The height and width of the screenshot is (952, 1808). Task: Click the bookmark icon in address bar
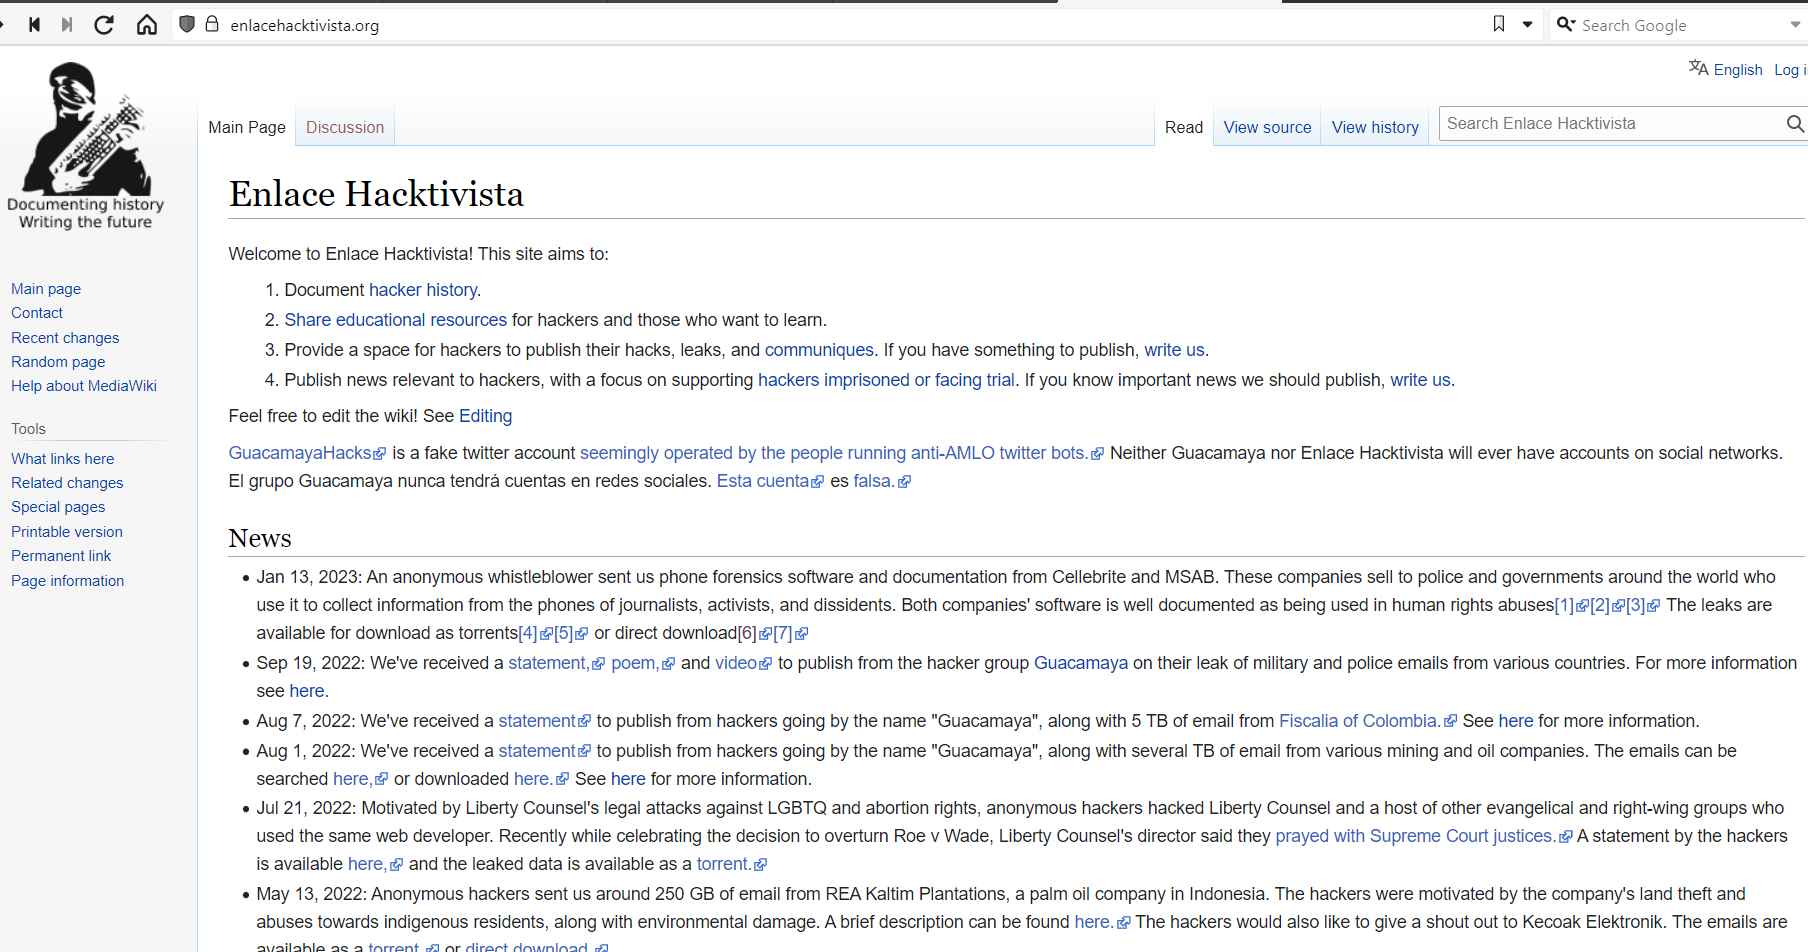click(x=1498, y=24)
